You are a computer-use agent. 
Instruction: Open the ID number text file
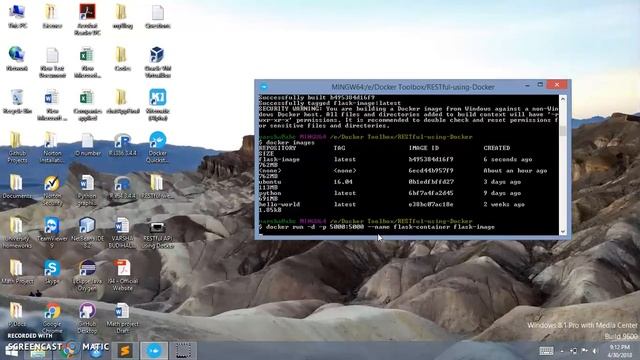(87, 144)
